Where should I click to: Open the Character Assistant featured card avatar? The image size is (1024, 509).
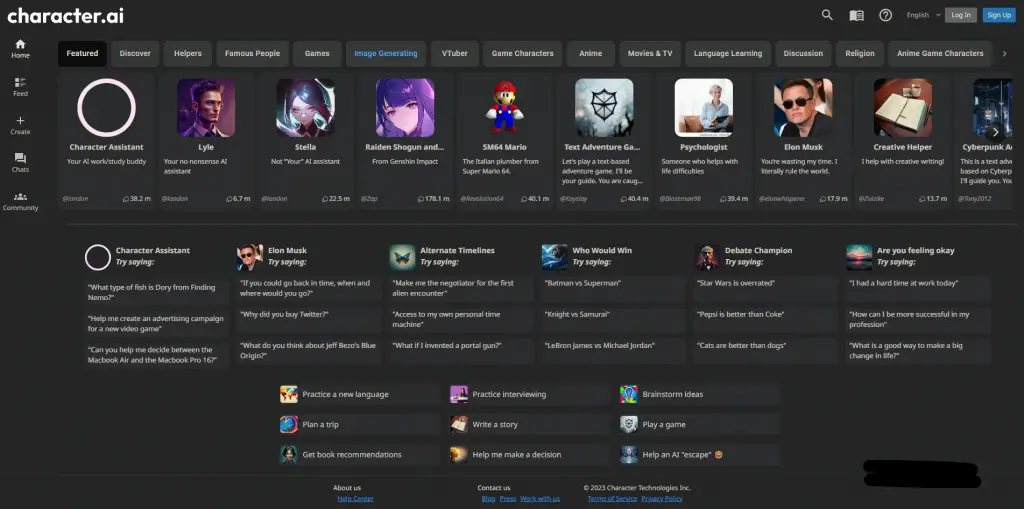click(x=106, y=108)
